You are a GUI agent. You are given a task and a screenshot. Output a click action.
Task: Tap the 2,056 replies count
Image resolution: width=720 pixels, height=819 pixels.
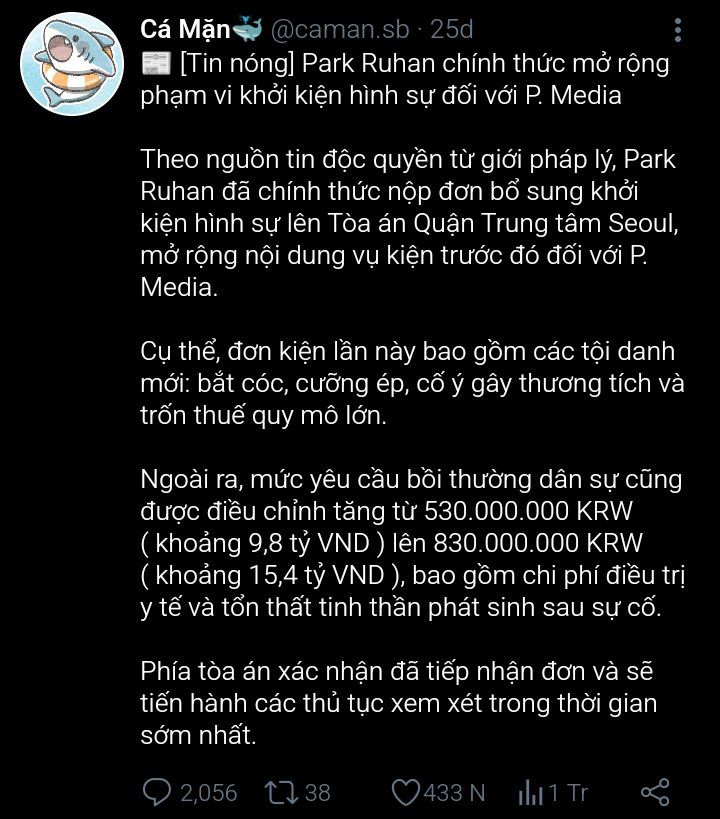pyautogui.click(x=208, y=793)
